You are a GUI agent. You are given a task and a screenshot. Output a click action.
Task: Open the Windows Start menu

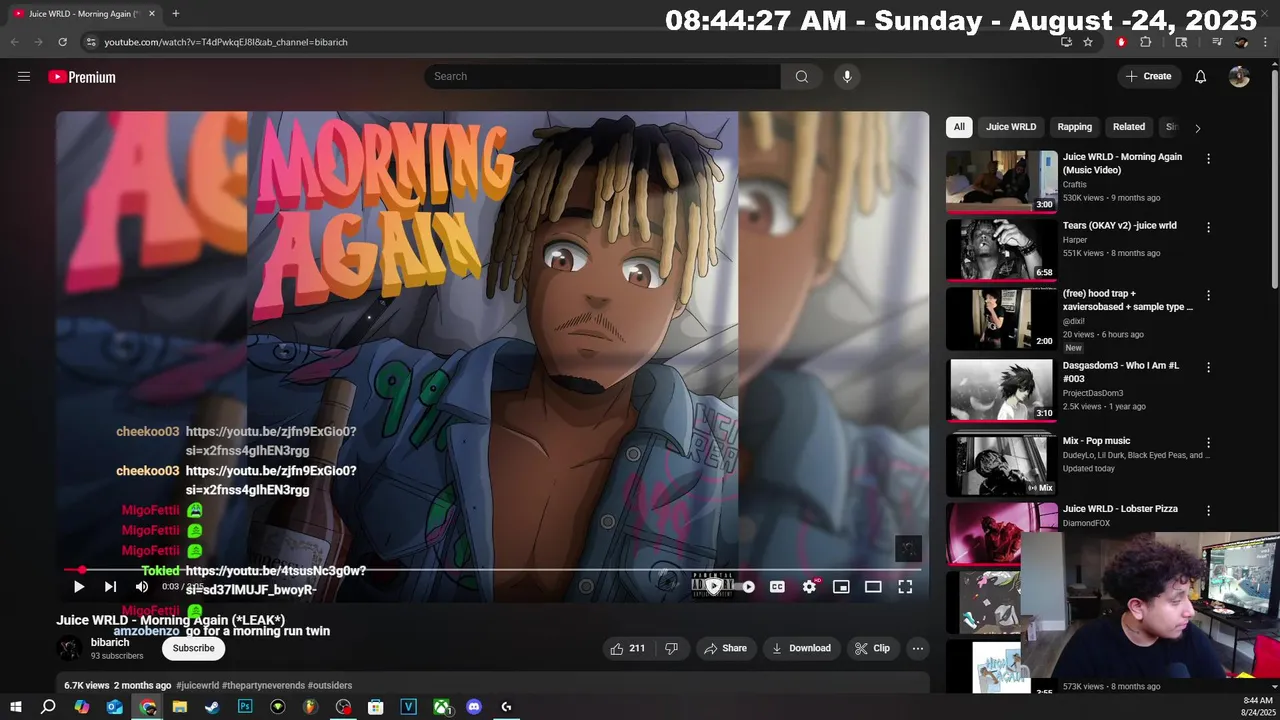coord(15,707)
